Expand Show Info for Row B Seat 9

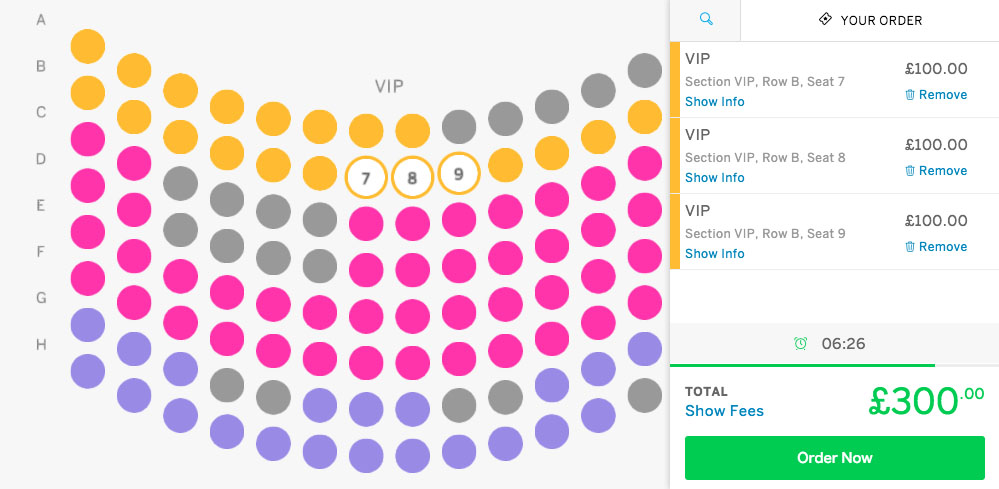[714, 253]
